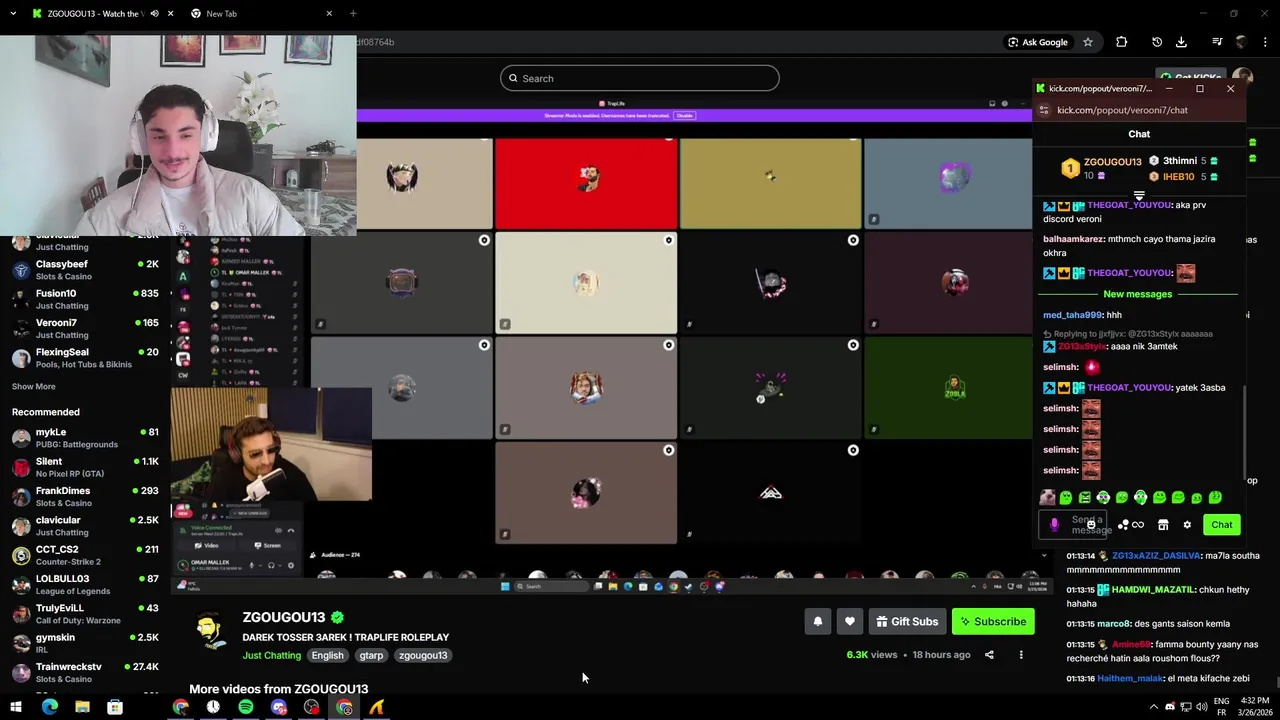1280x720 pixels.
Task: Open the tab search dropdown arrow
Action: pyautogui.click(x=13, y=14)
